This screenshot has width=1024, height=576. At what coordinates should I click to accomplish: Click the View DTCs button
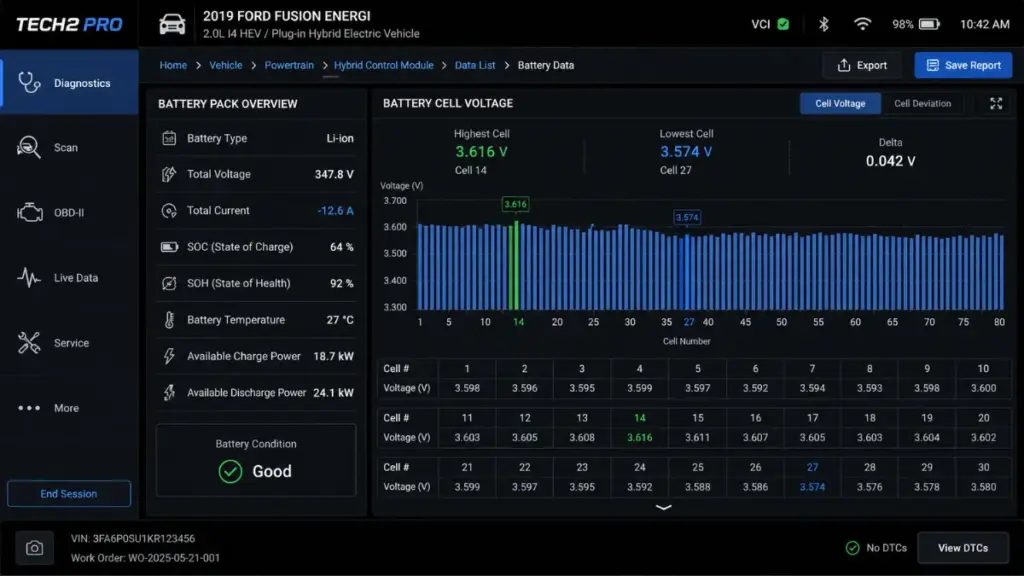(963, 548)
